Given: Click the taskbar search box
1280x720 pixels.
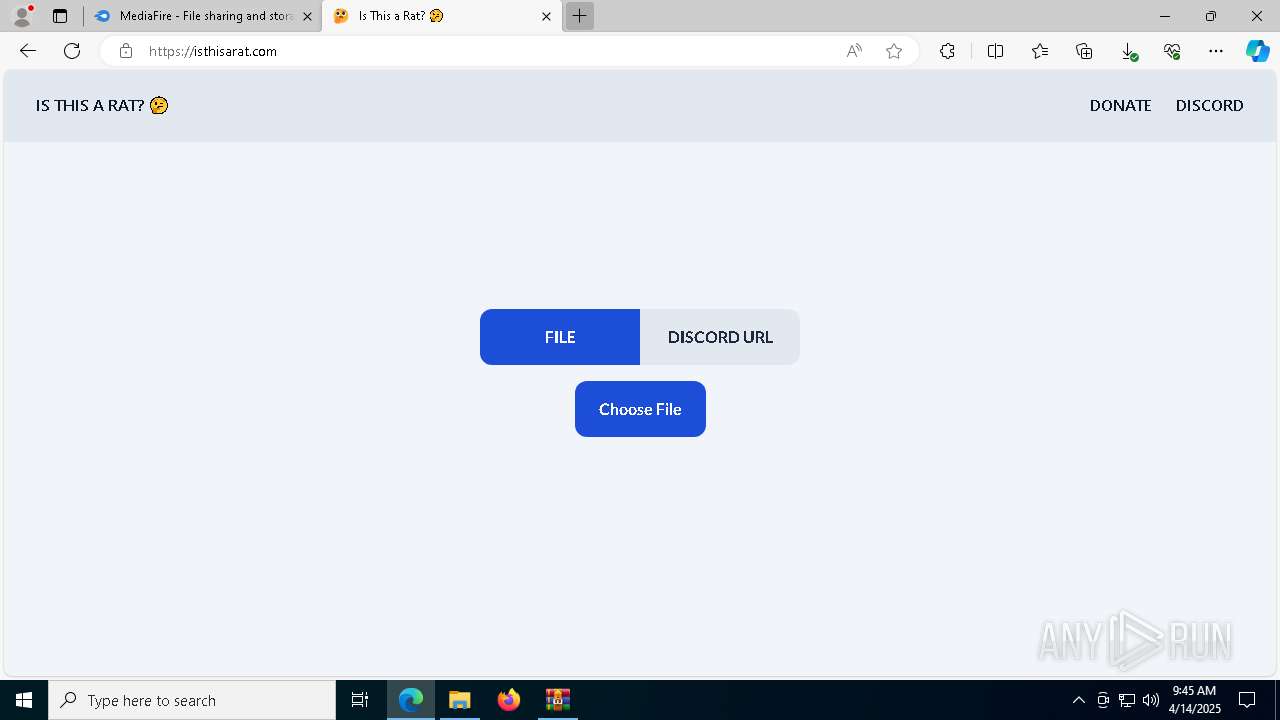Looking at the screenshot, I should click(x=192, y=700).
